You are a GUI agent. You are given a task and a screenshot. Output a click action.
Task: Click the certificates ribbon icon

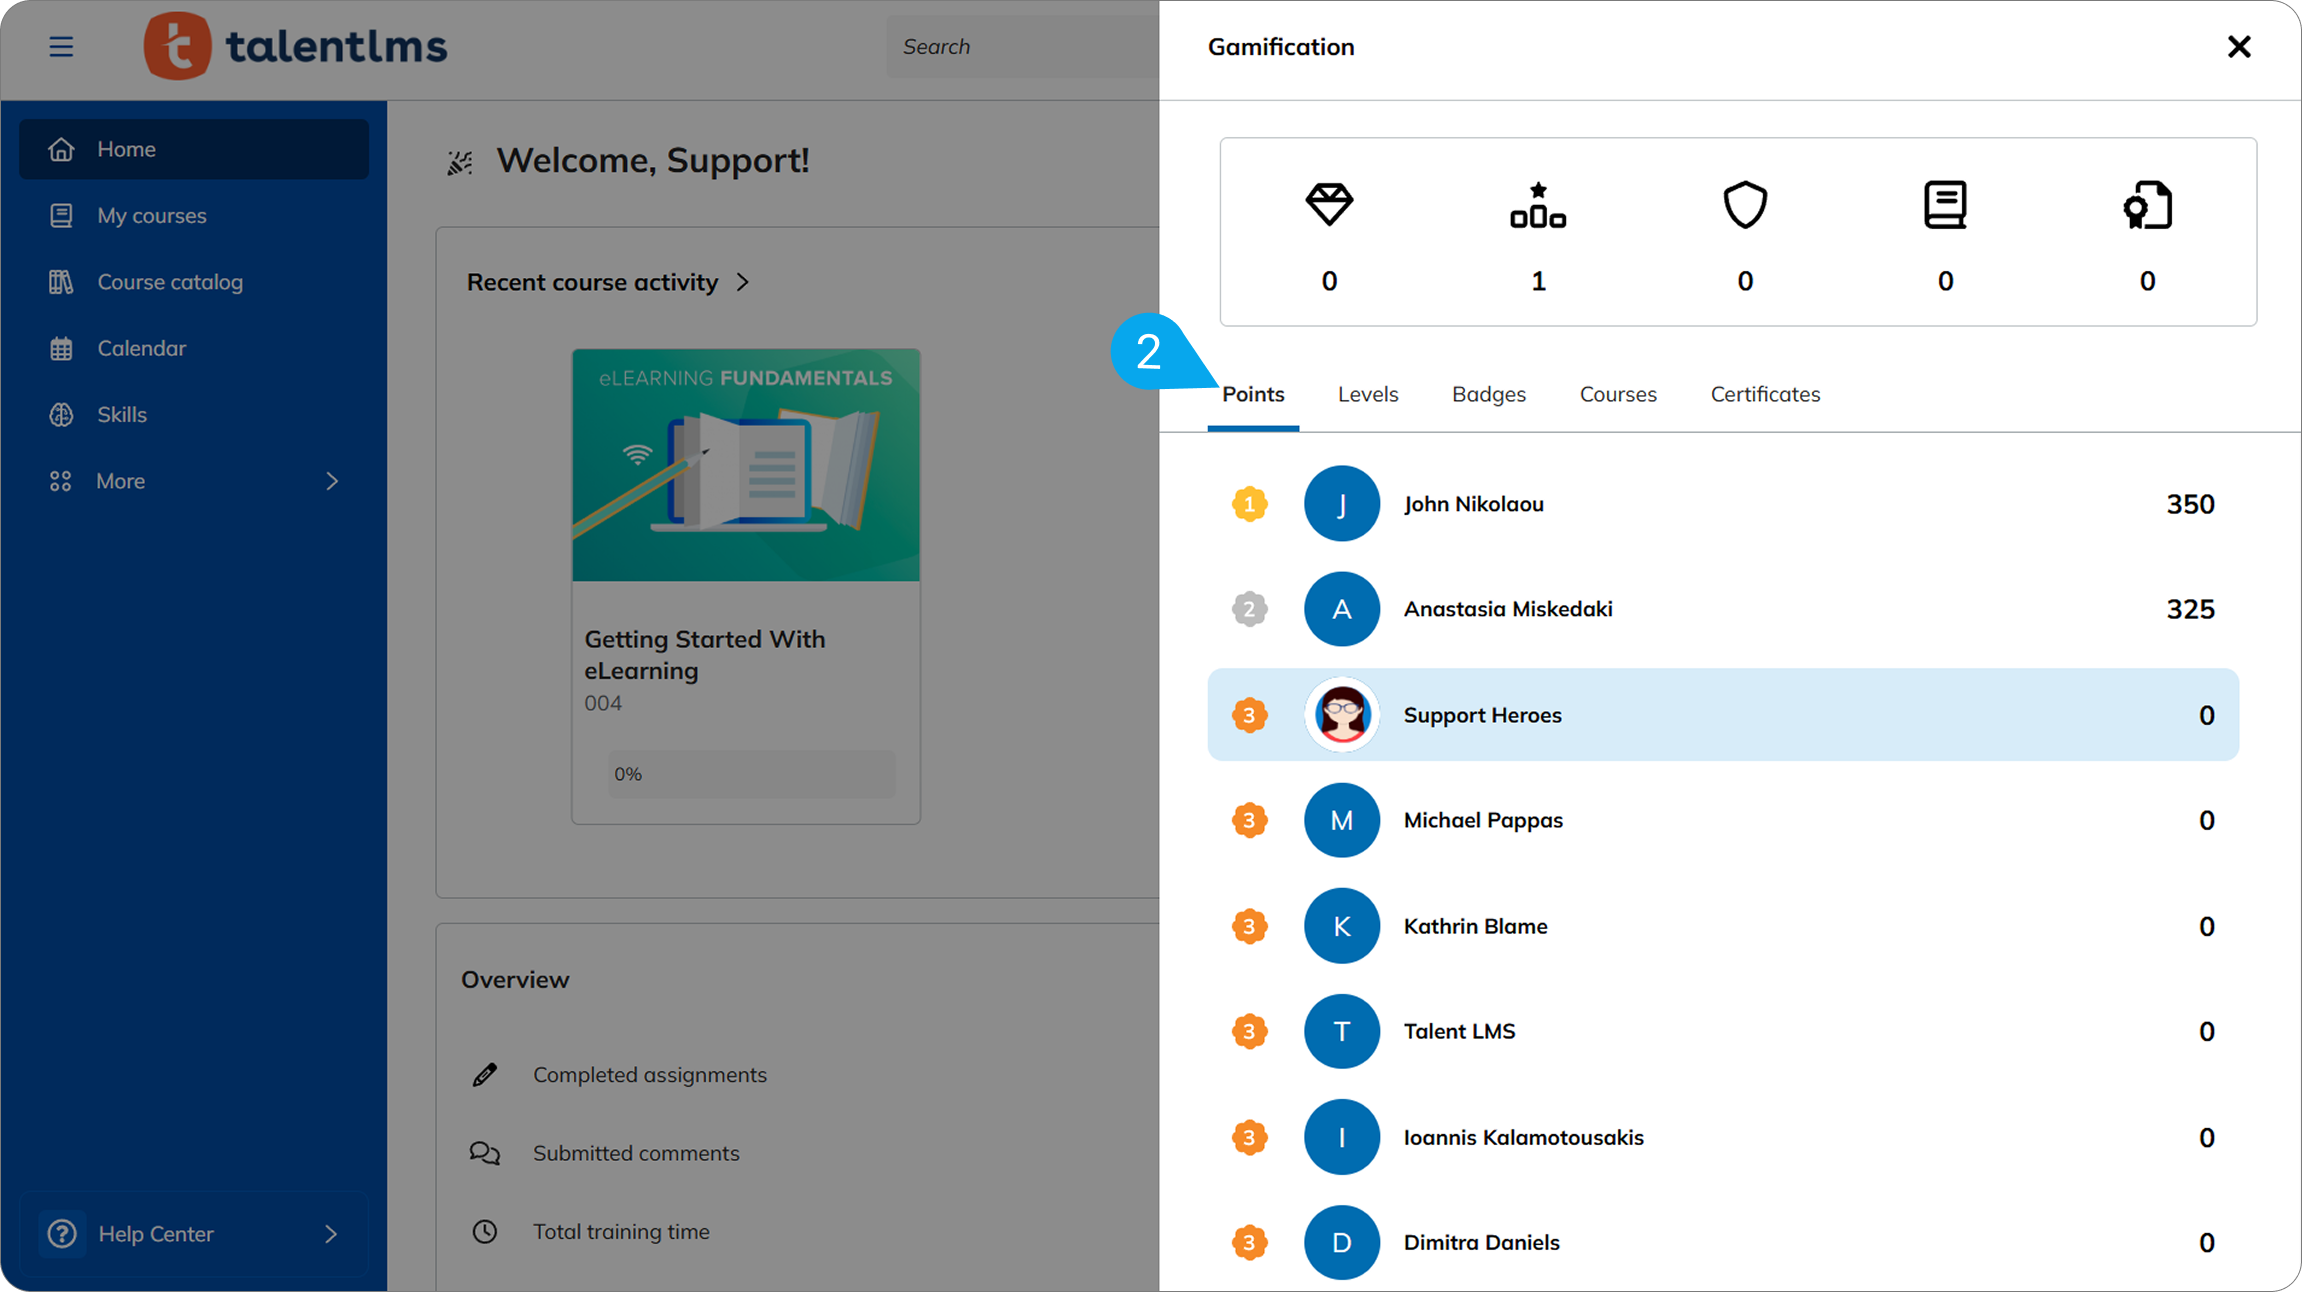2148,205
